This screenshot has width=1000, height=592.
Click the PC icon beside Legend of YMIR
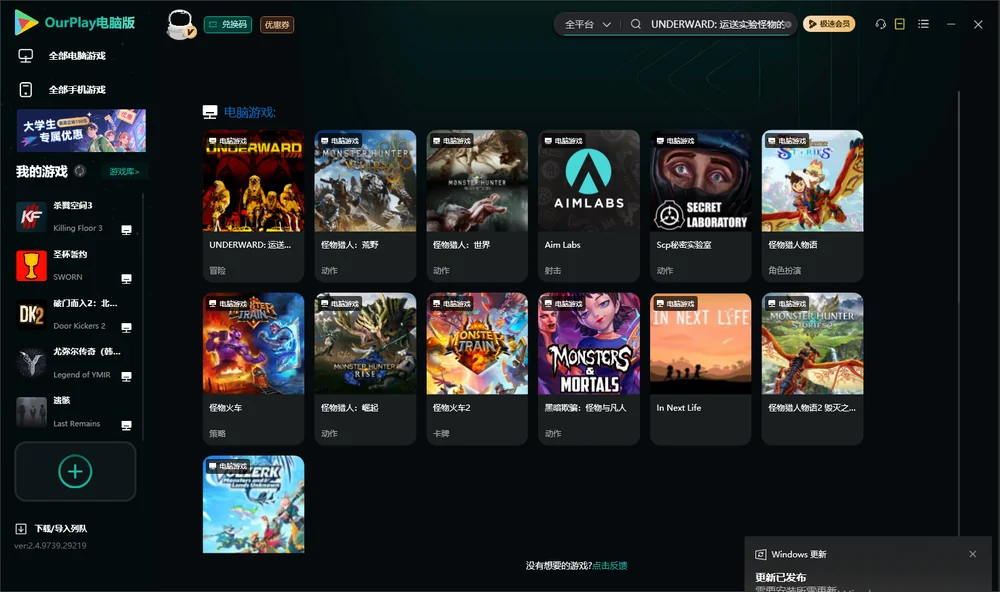[126, 376]
